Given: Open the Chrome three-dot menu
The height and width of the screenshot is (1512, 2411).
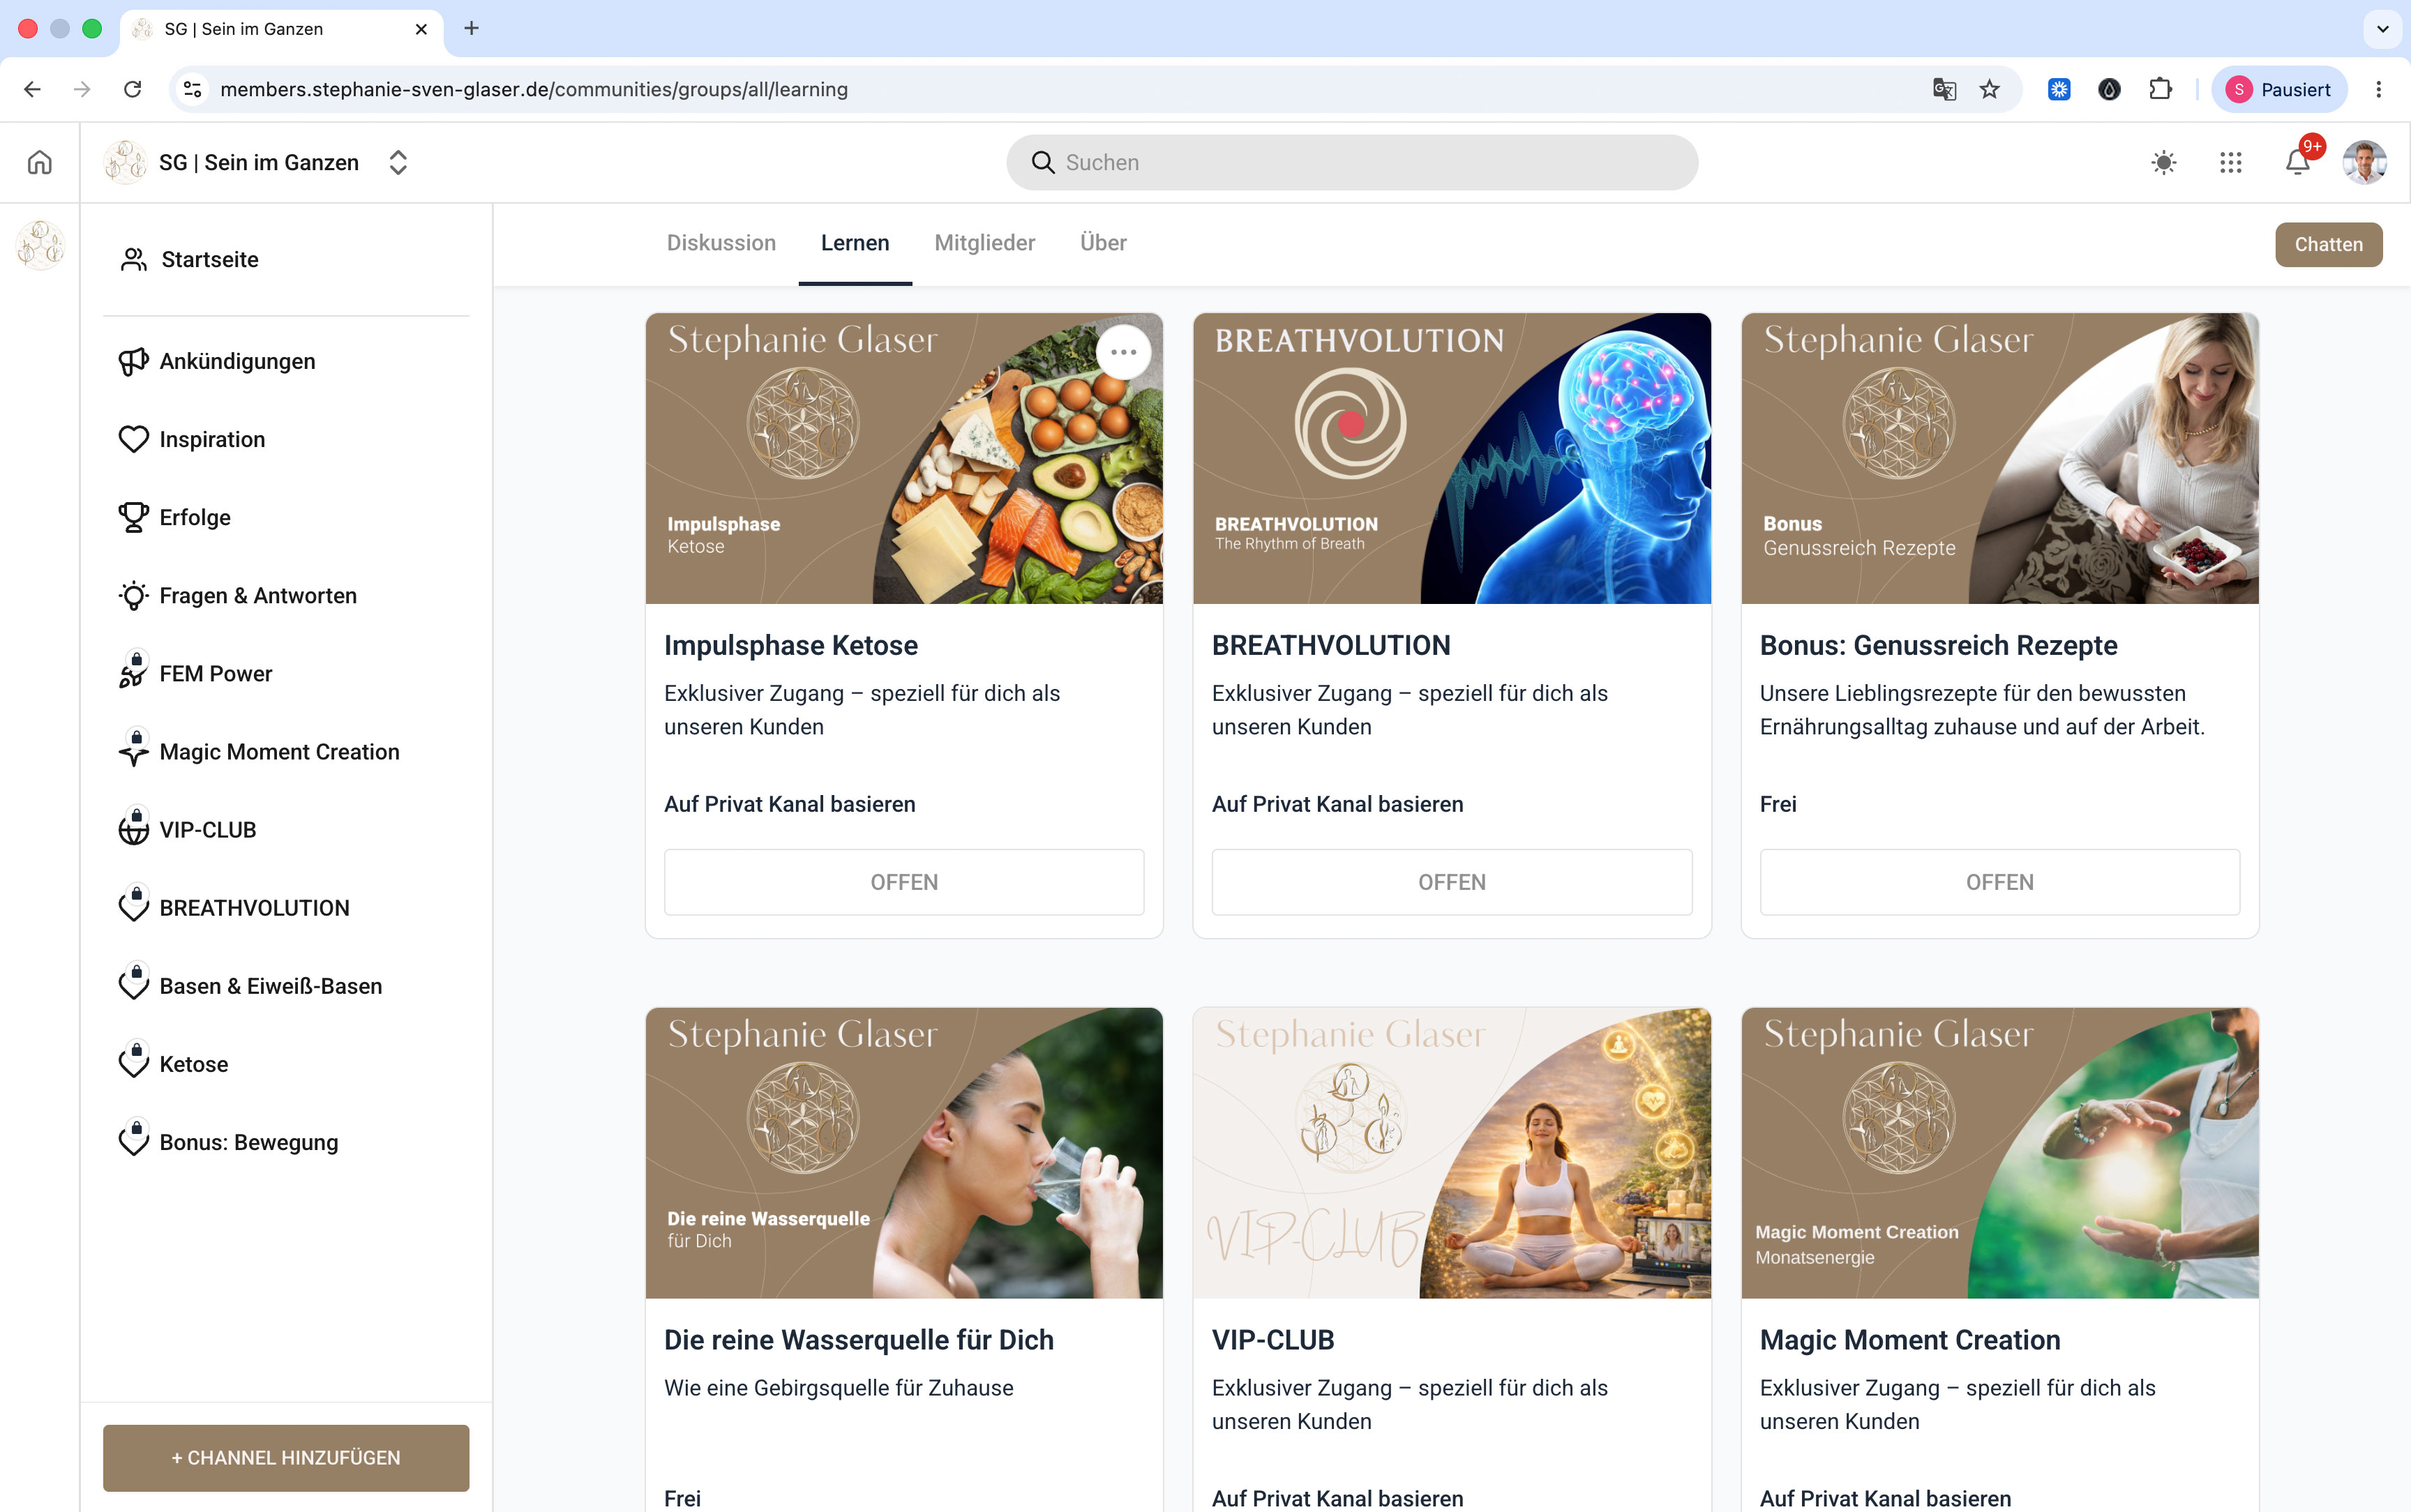Looking at the screenshot, I should tap(2379, 89).
